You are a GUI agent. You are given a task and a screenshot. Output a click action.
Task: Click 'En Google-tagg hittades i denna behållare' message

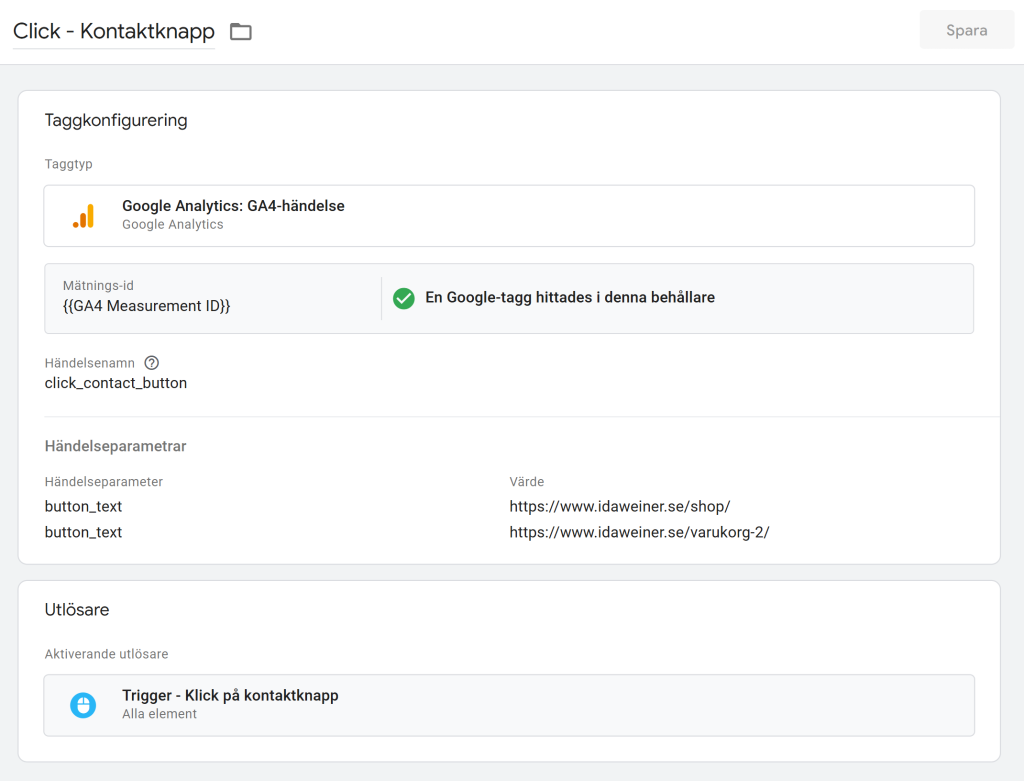570,297
